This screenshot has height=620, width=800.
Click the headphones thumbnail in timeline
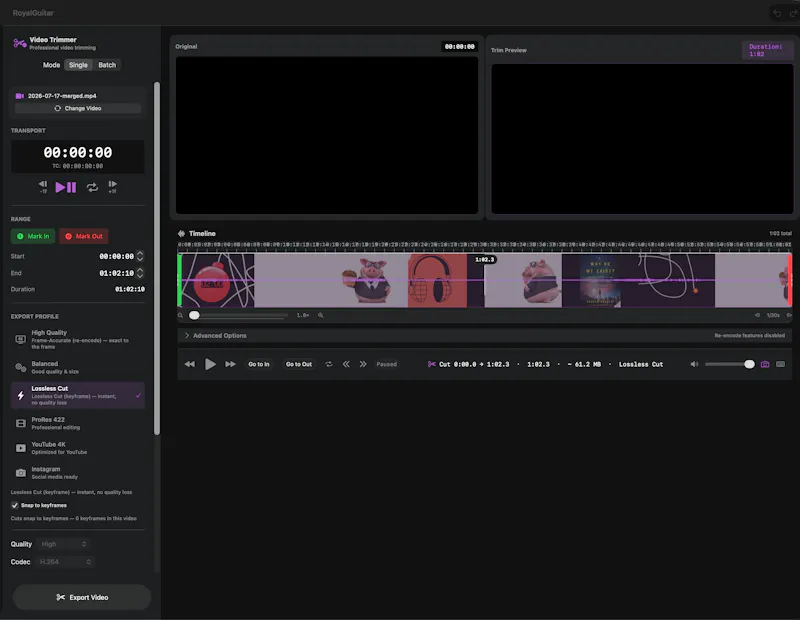tap(437, 280)
